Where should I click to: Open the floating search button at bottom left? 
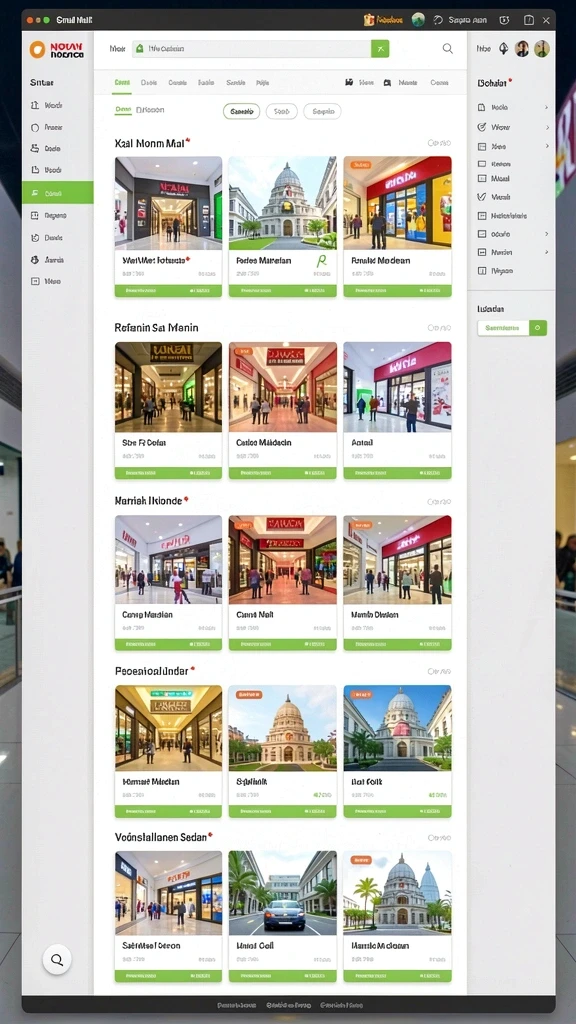[x=57, y=959]
